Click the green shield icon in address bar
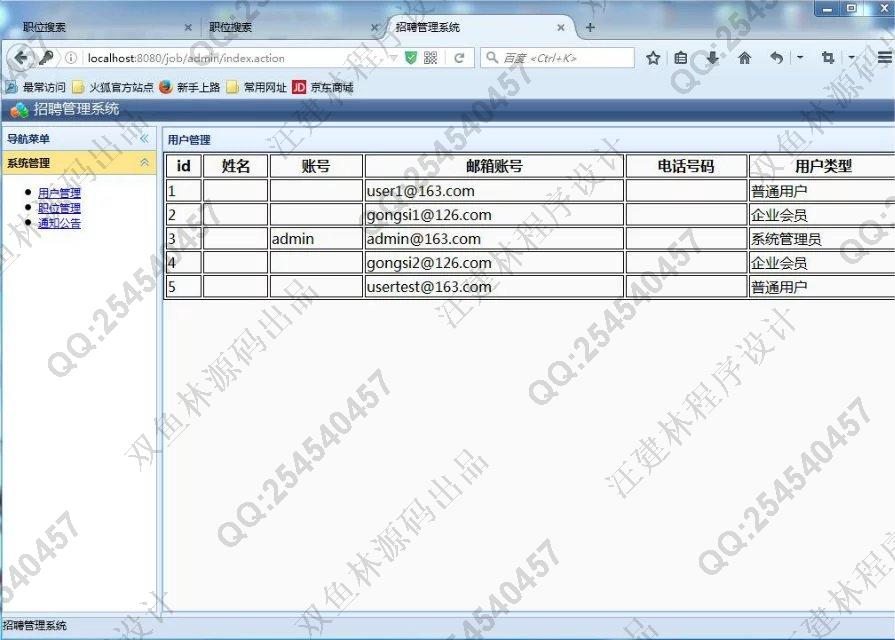The width and height of the screenshot is (895, 640). [410, 58]
